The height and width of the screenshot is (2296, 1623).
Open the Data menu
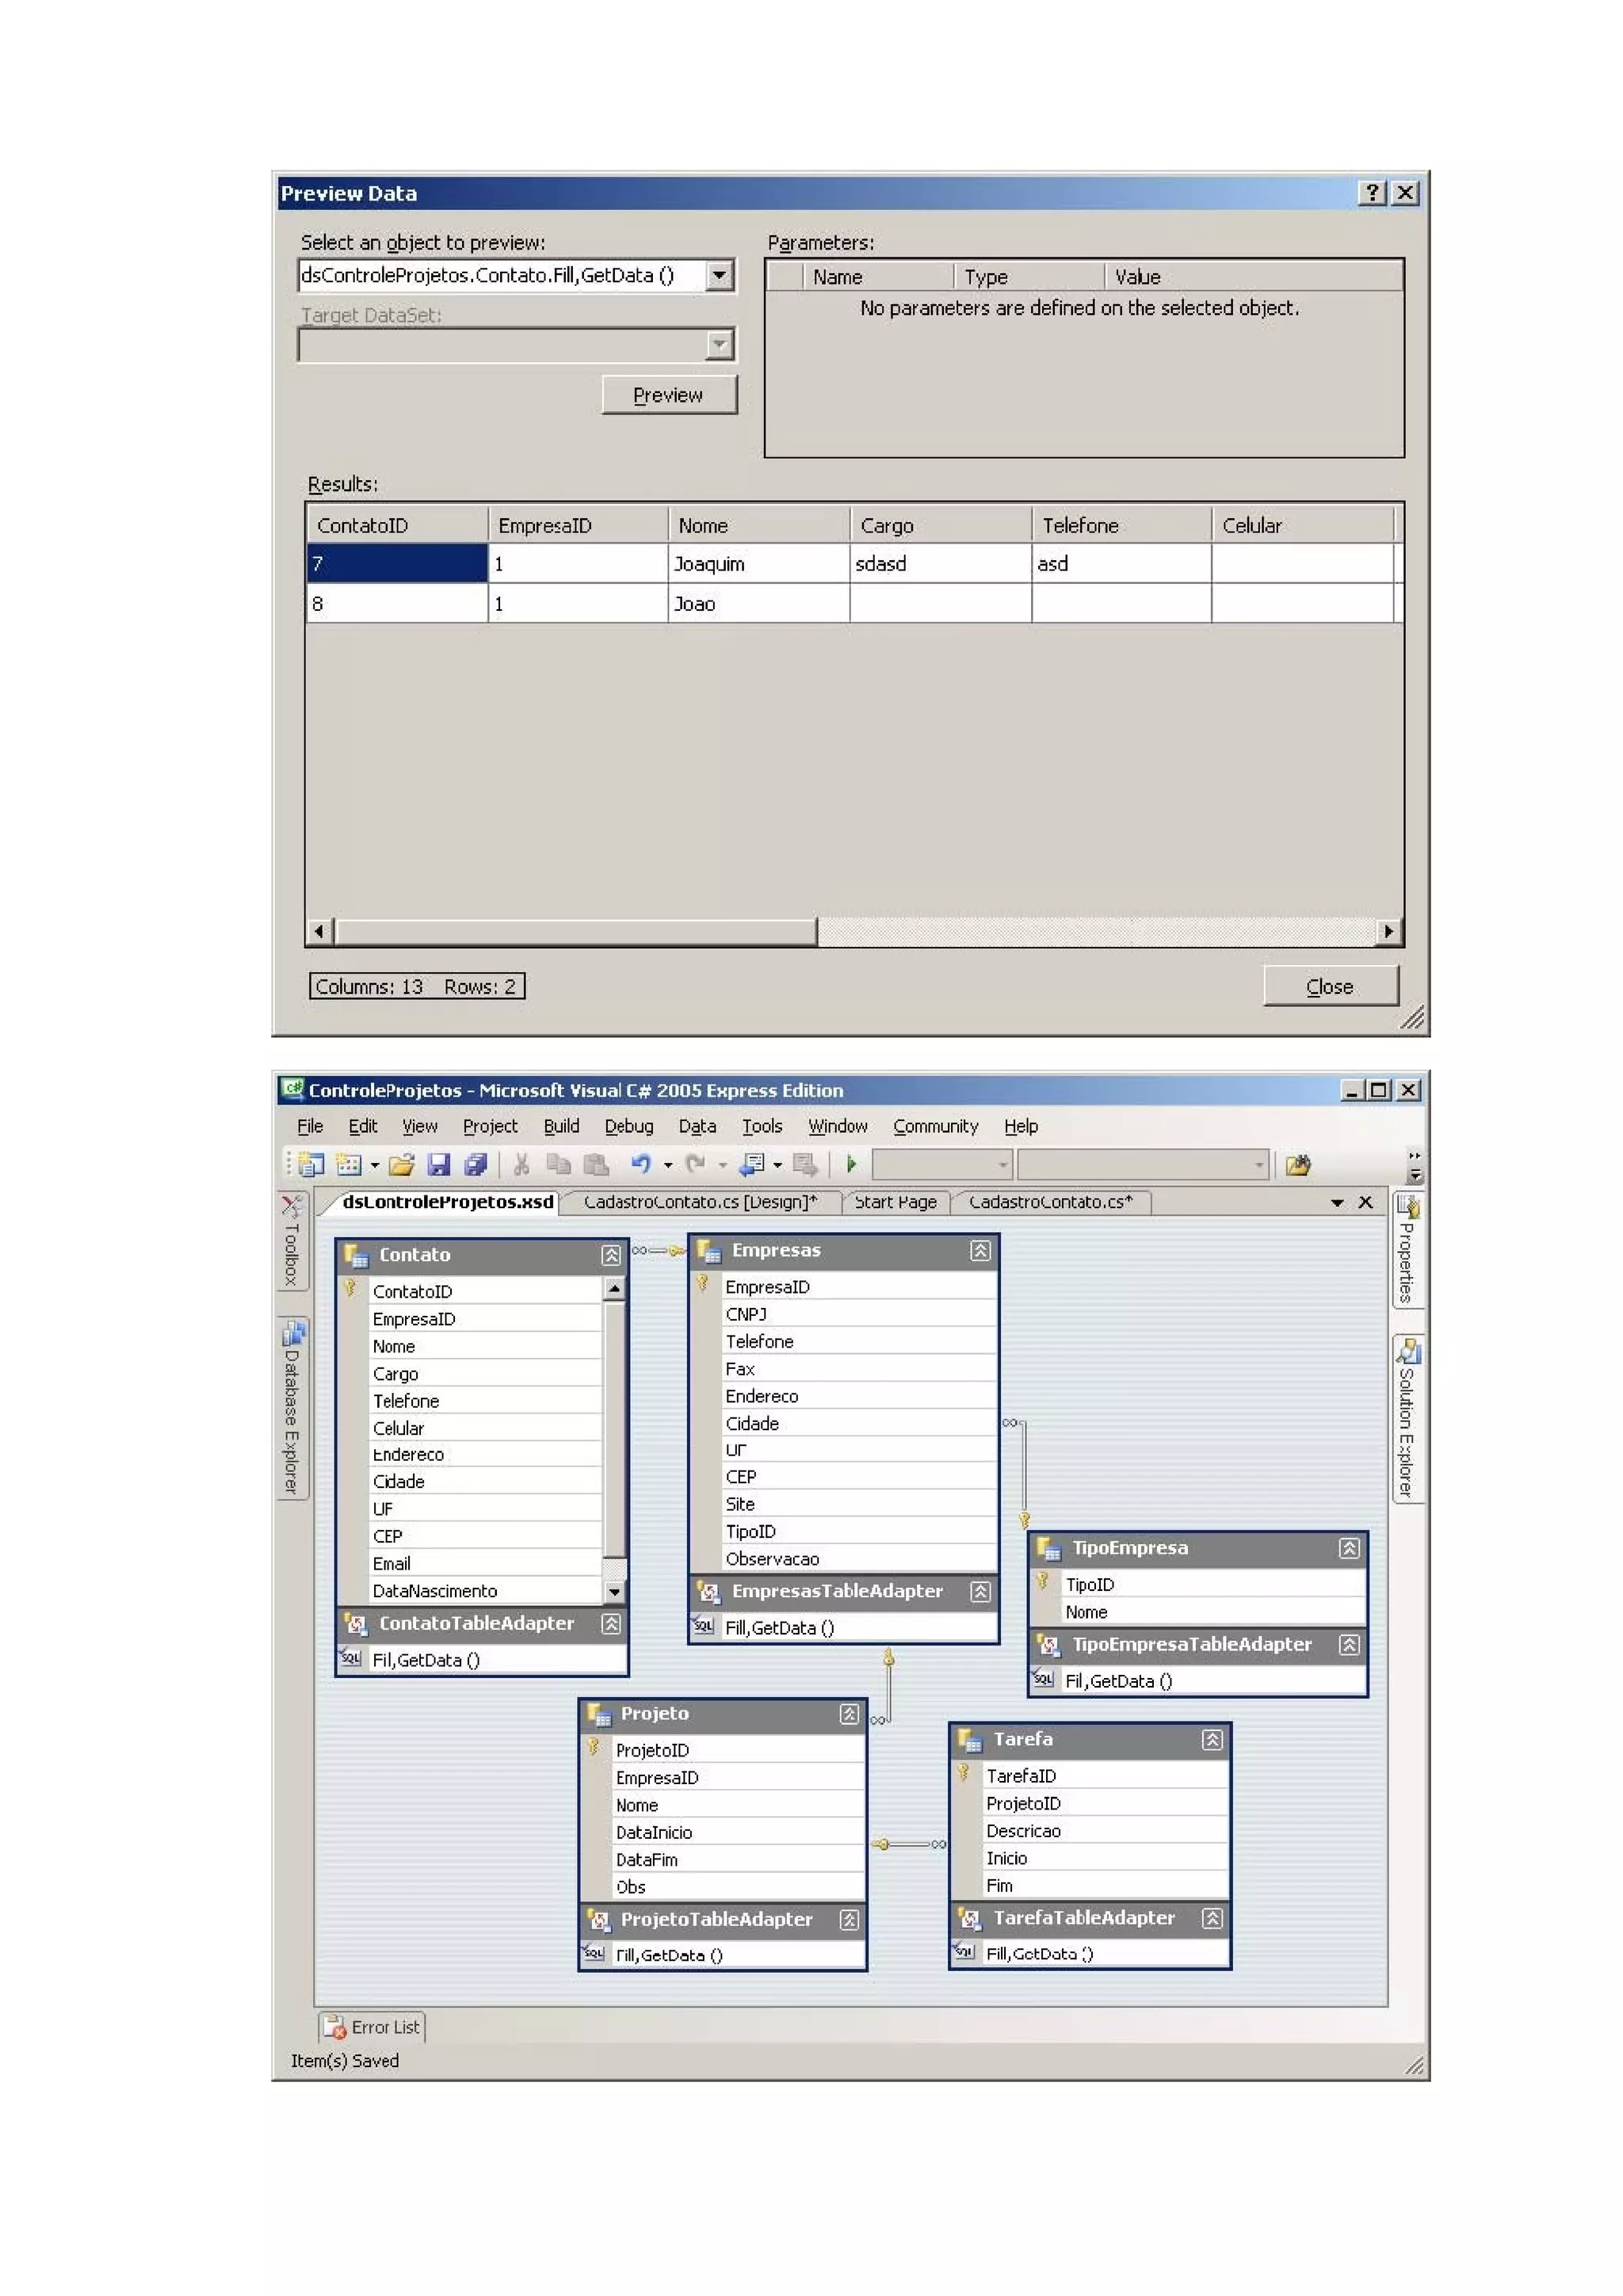(697, 1126)
